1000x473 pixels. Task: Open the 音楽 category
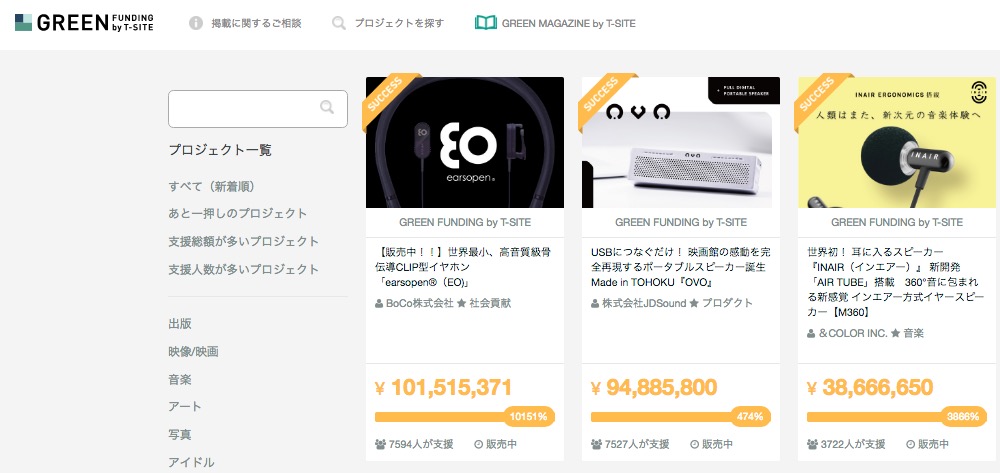(180, 380)
